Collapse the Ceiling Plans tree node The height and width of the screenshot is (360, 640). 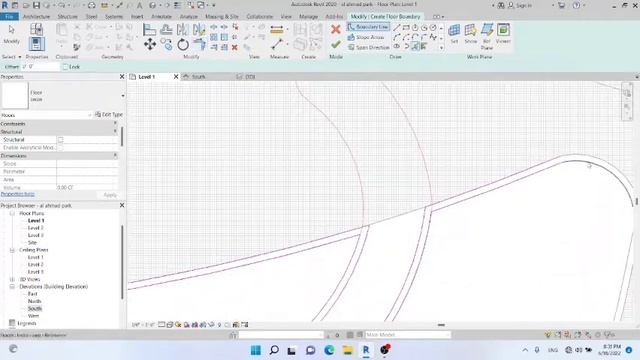click(12, 250)
